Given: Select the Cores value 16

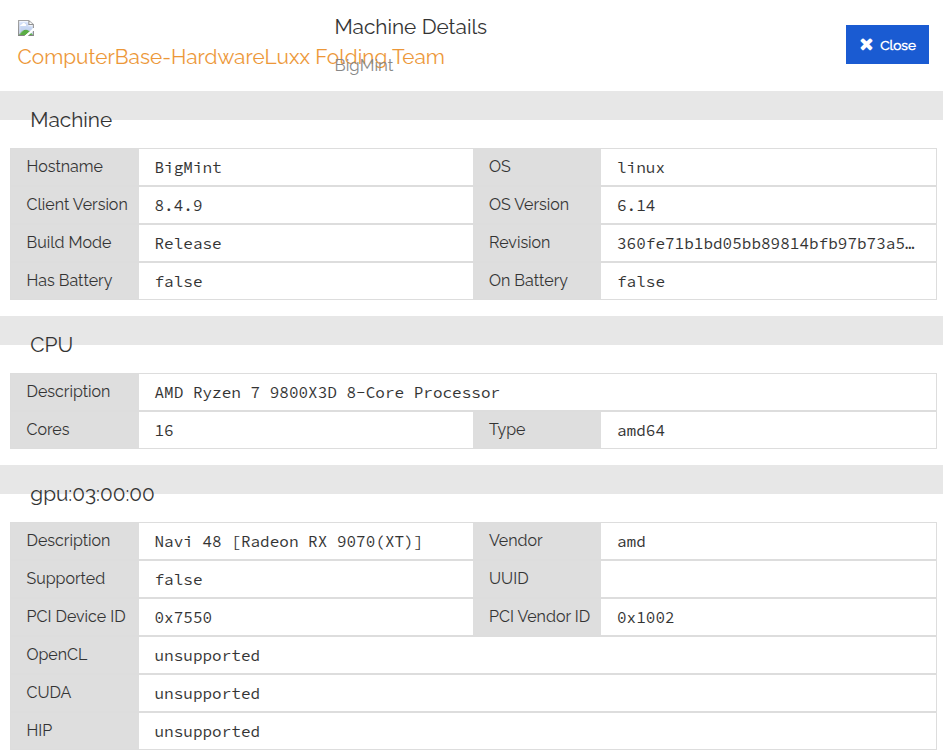Looking at the screenshot, I should (164, 431).
